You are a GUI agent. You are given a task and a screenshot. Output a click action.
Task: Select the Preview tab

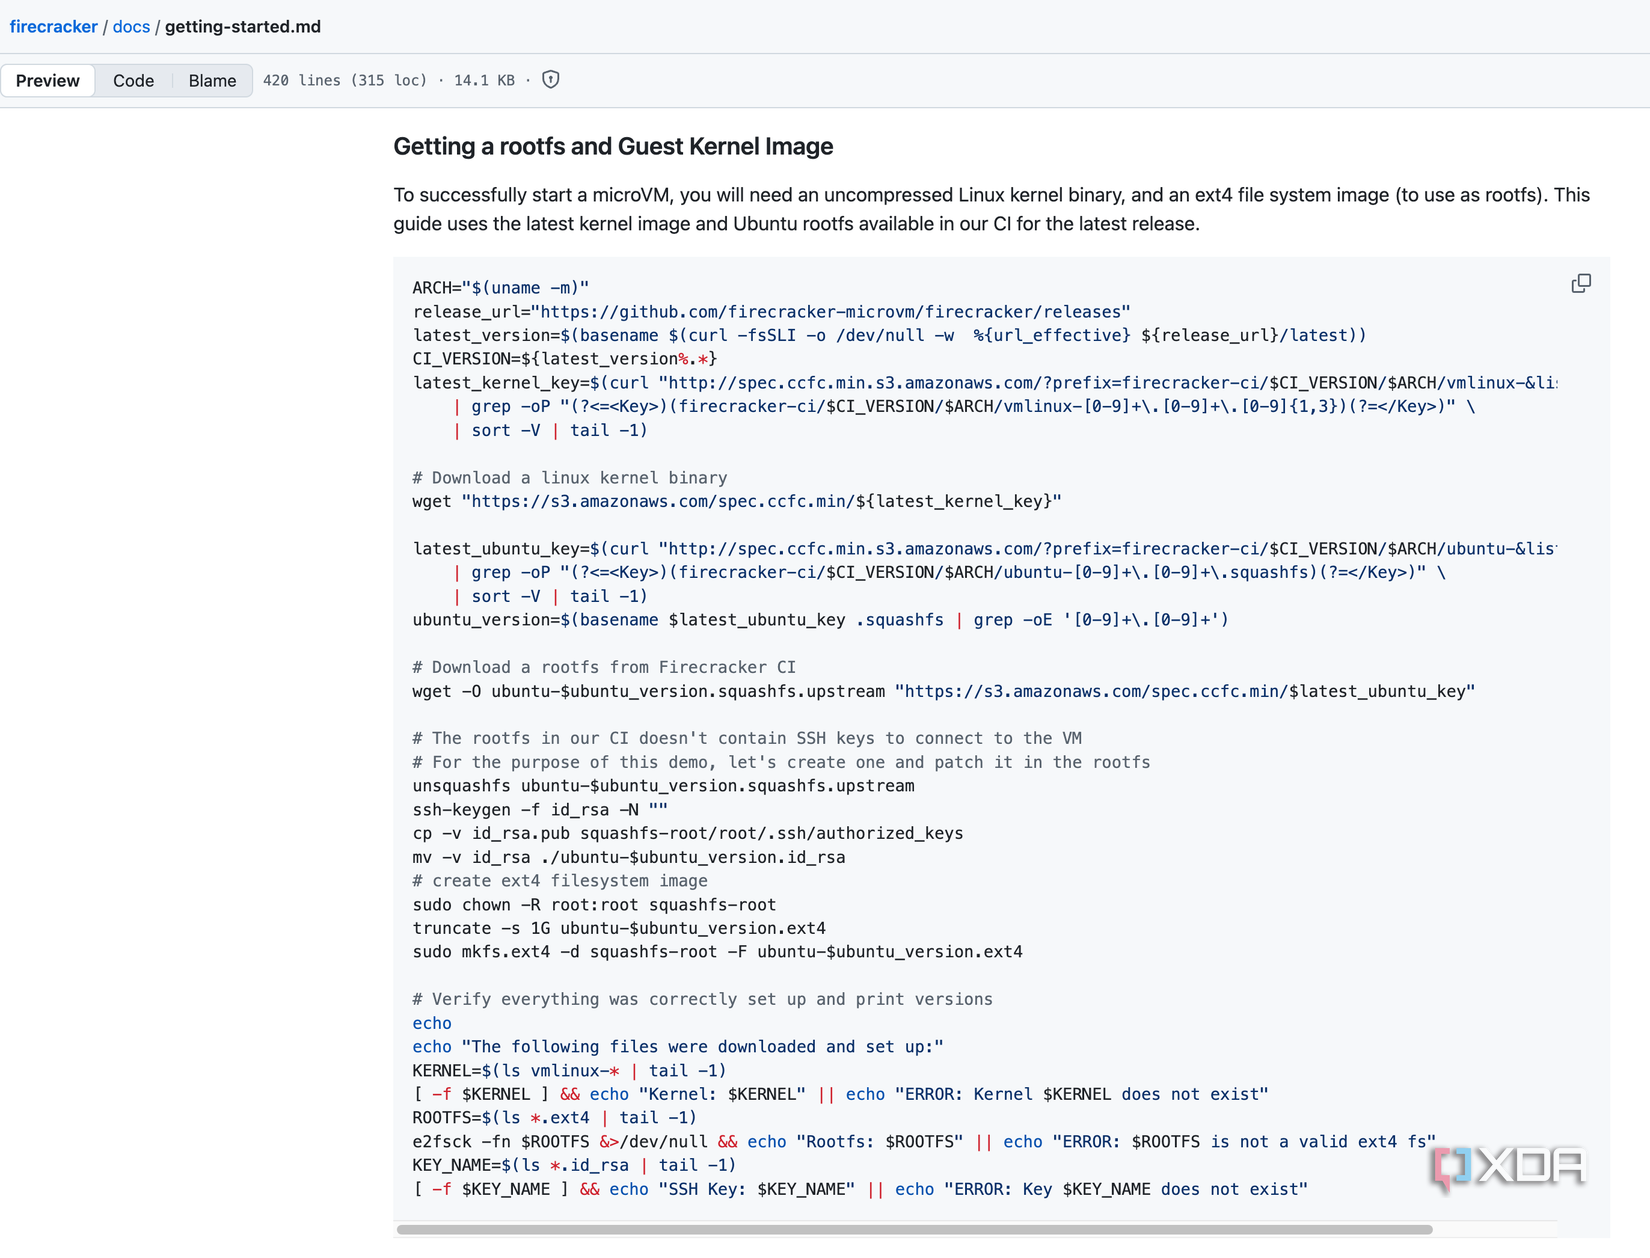coord(48,80)
